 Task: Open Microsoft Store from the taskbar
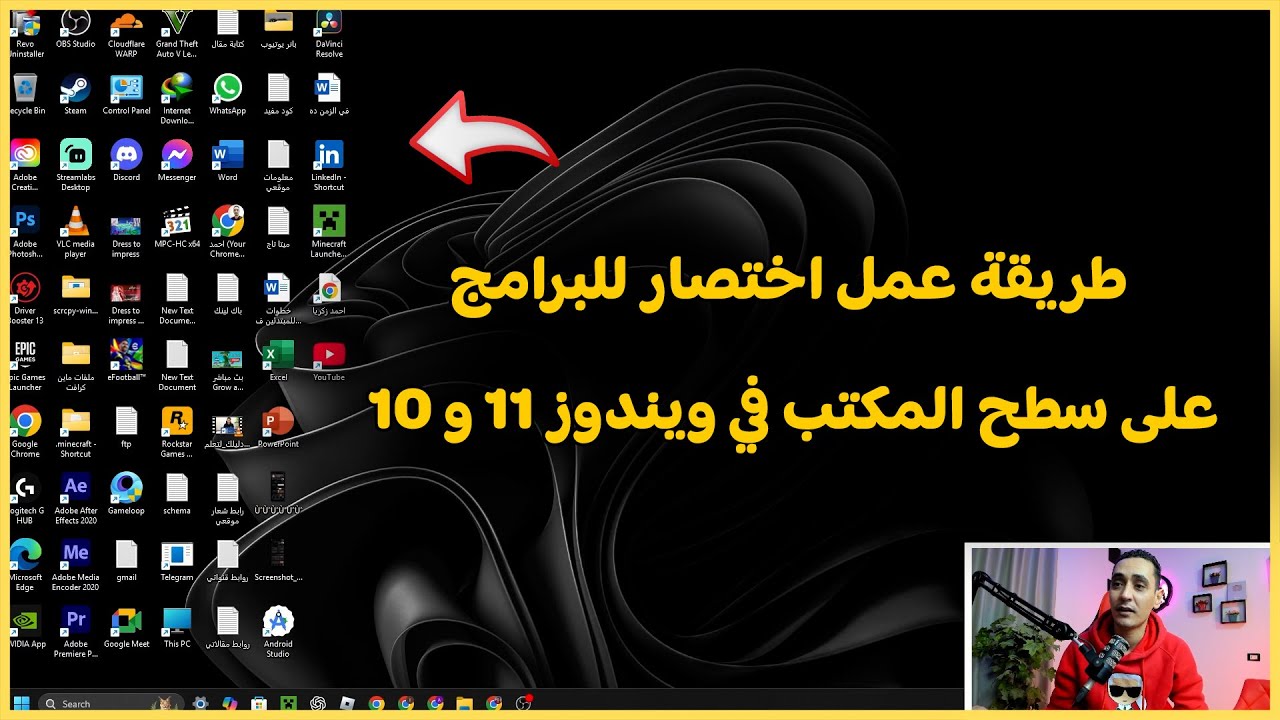tap(259, 703)
